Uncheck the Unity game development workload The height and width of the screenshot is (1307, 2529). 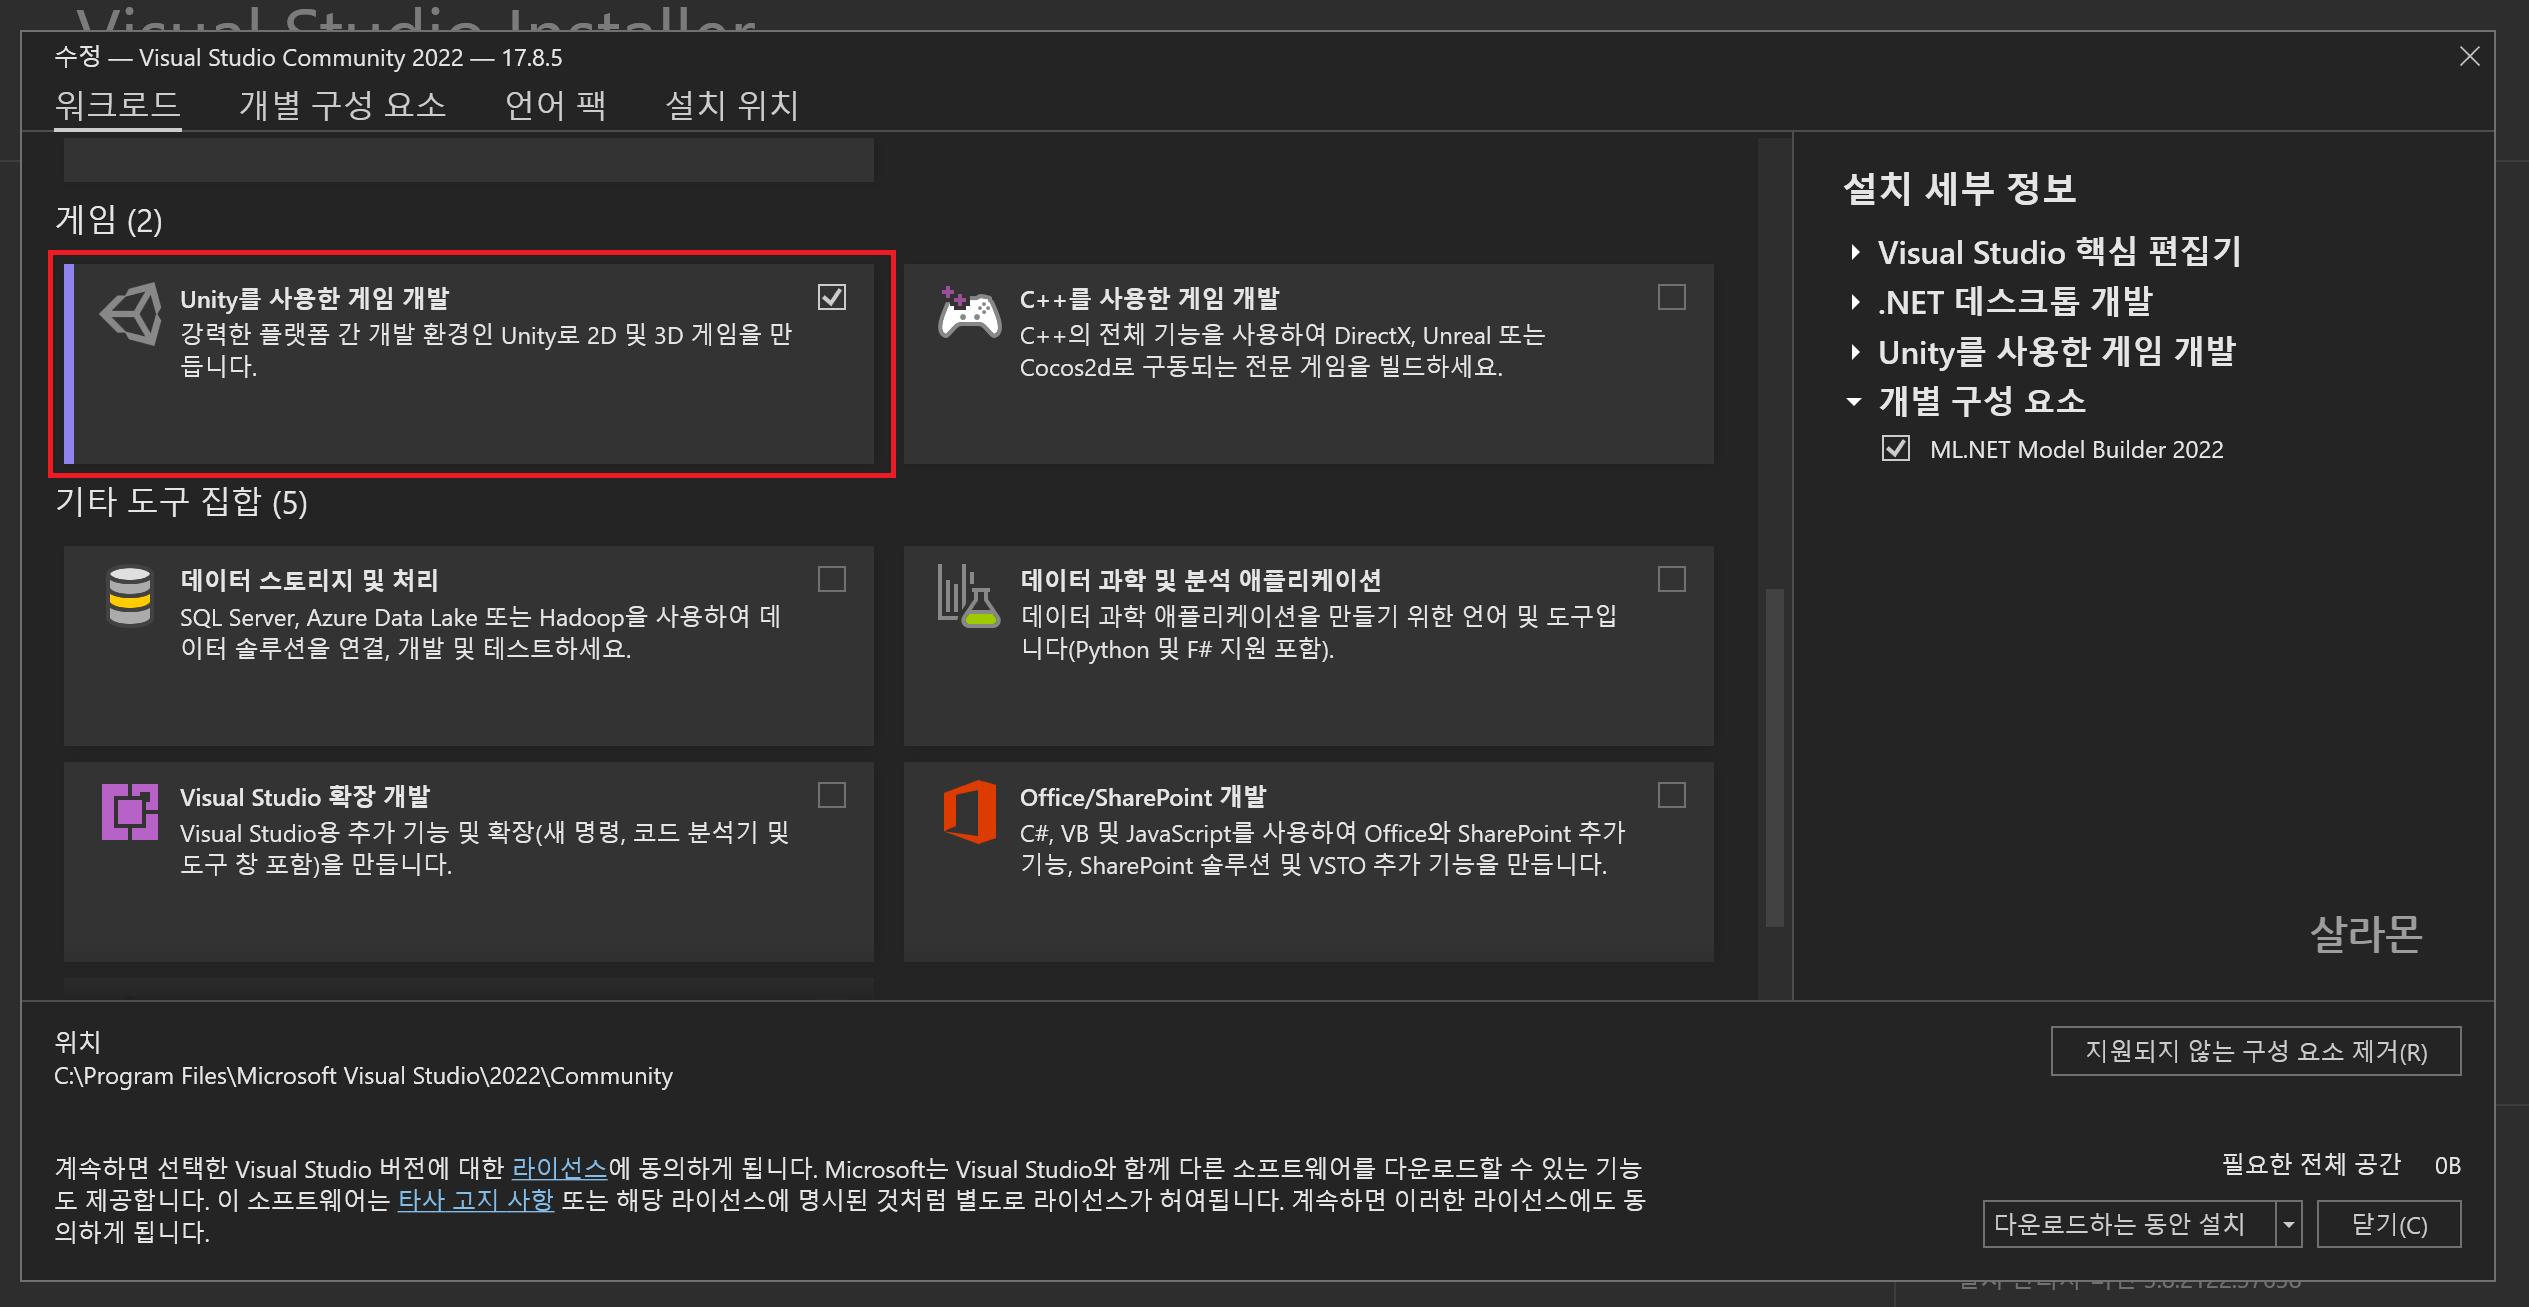(831, 297)
